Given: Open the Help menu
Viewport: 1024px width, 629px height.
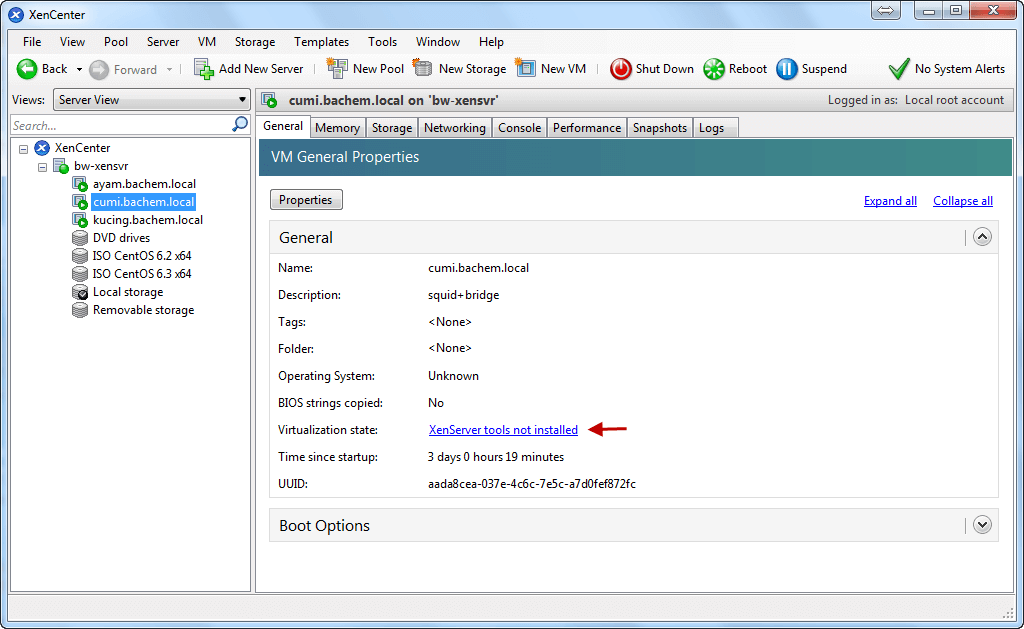Looking at the screenshot, I should pyautogui.click(x=491, y=42).
